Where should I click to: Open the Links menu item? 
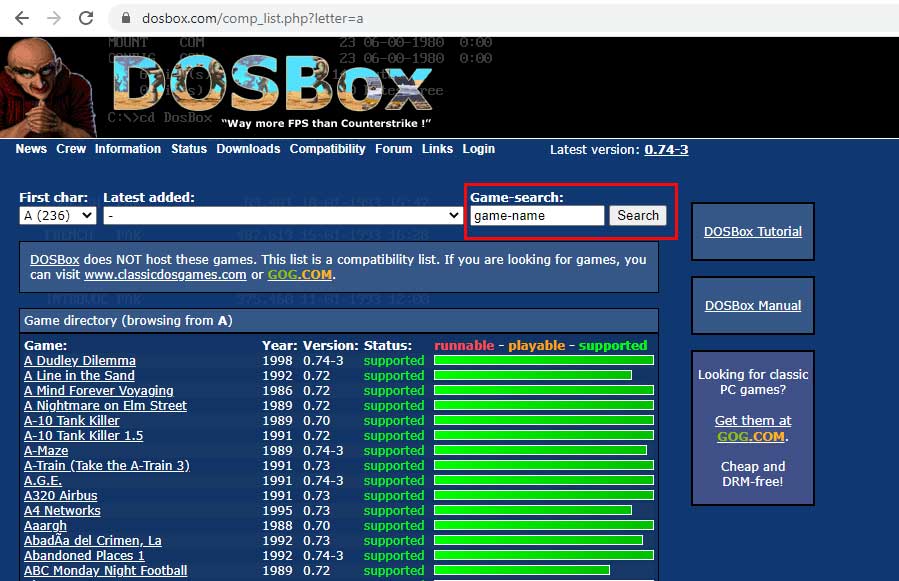pos(437,149)
